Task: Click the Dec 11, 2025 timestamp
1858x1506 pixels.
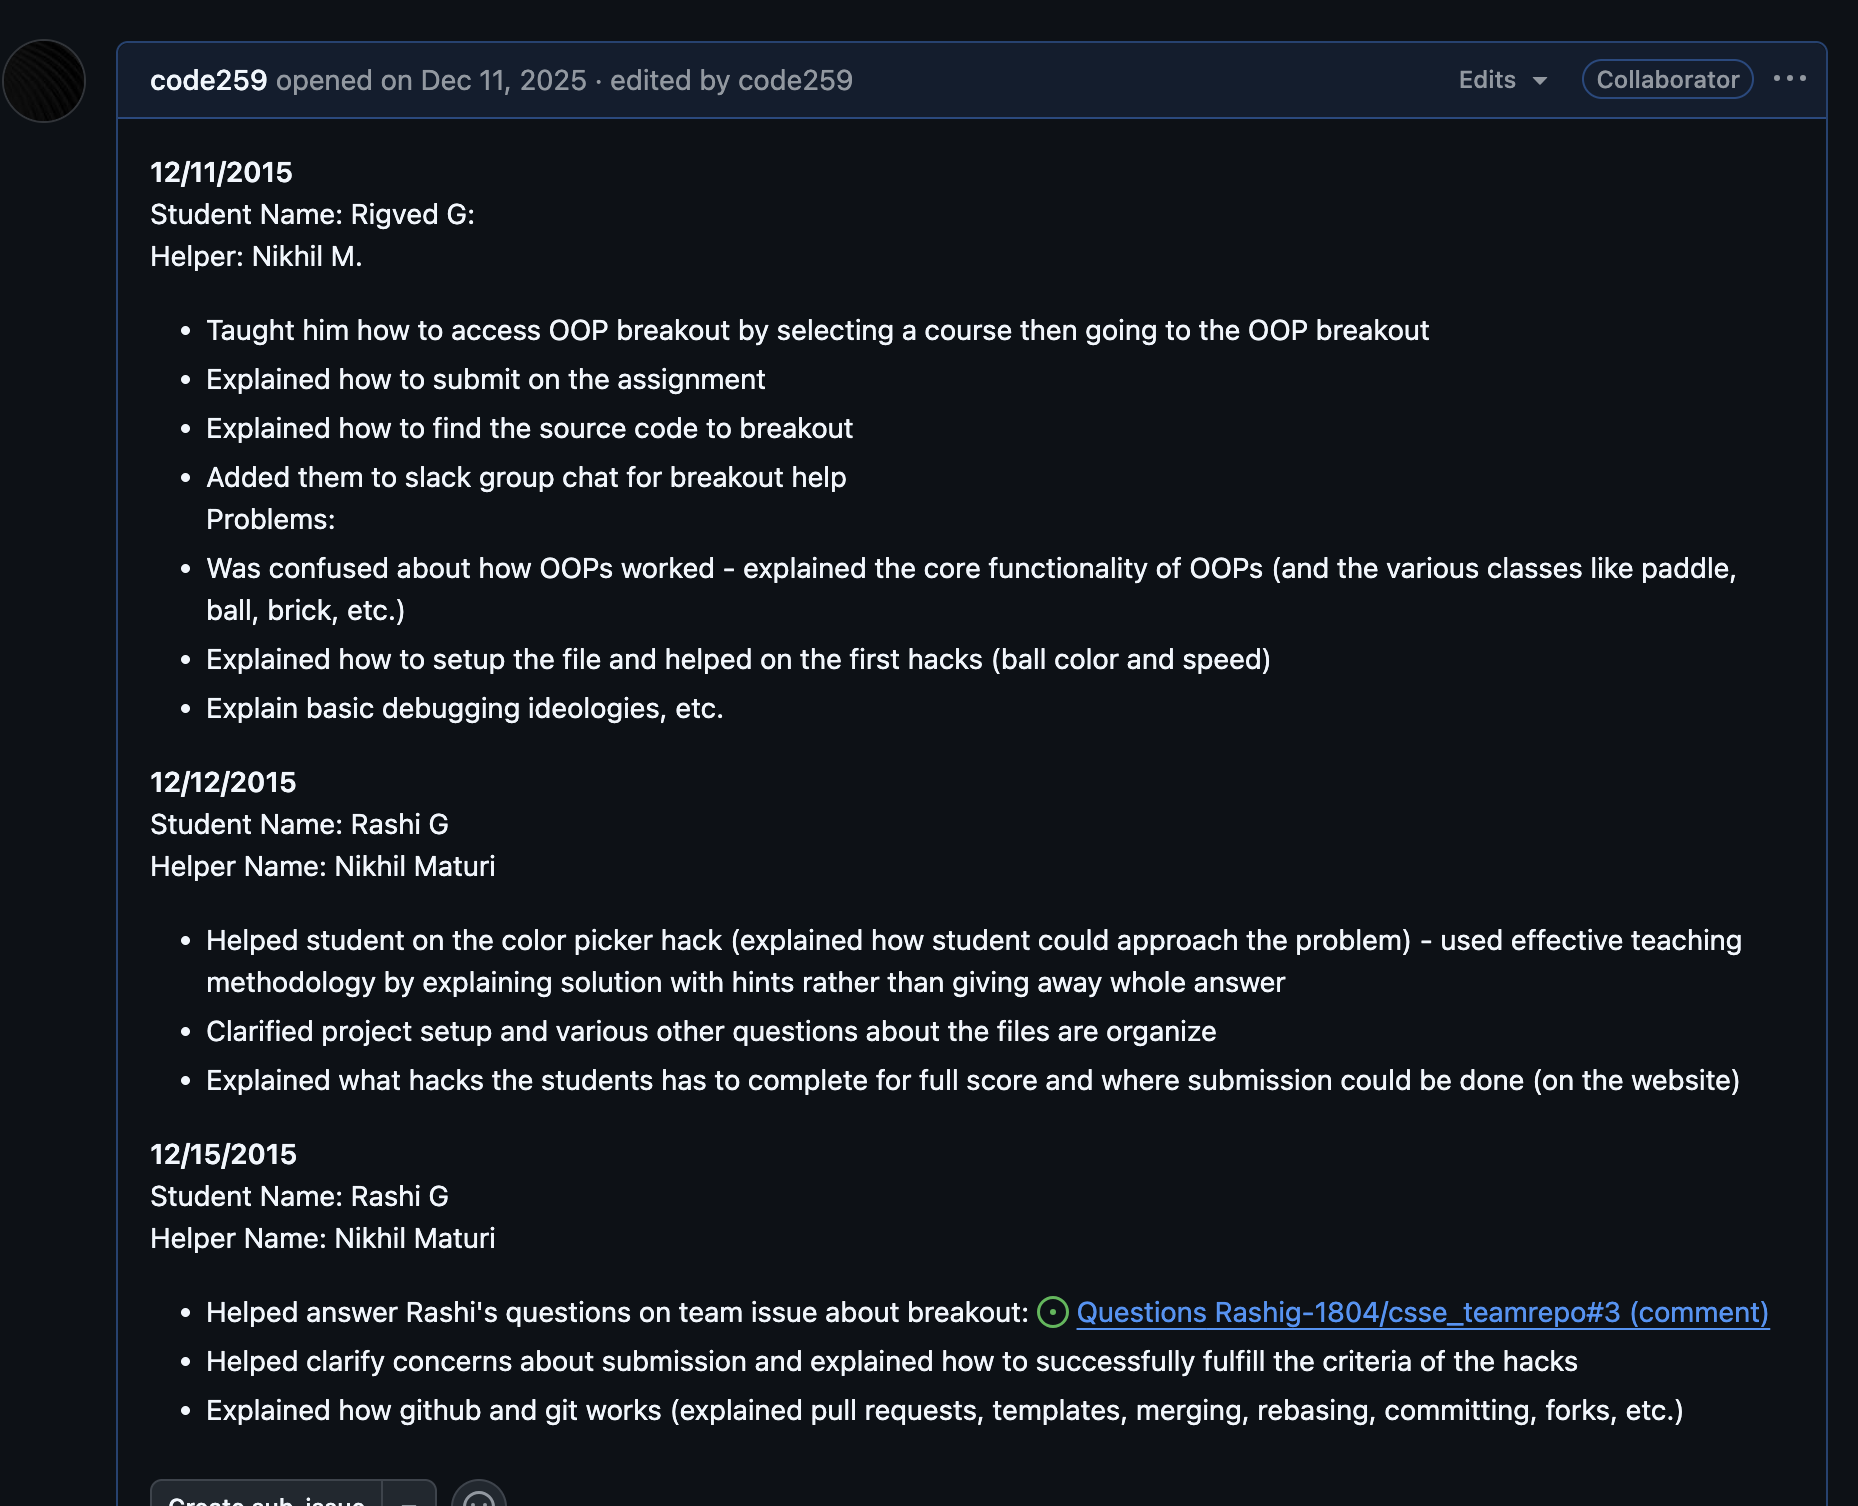Action: click(x=503, y=80)
